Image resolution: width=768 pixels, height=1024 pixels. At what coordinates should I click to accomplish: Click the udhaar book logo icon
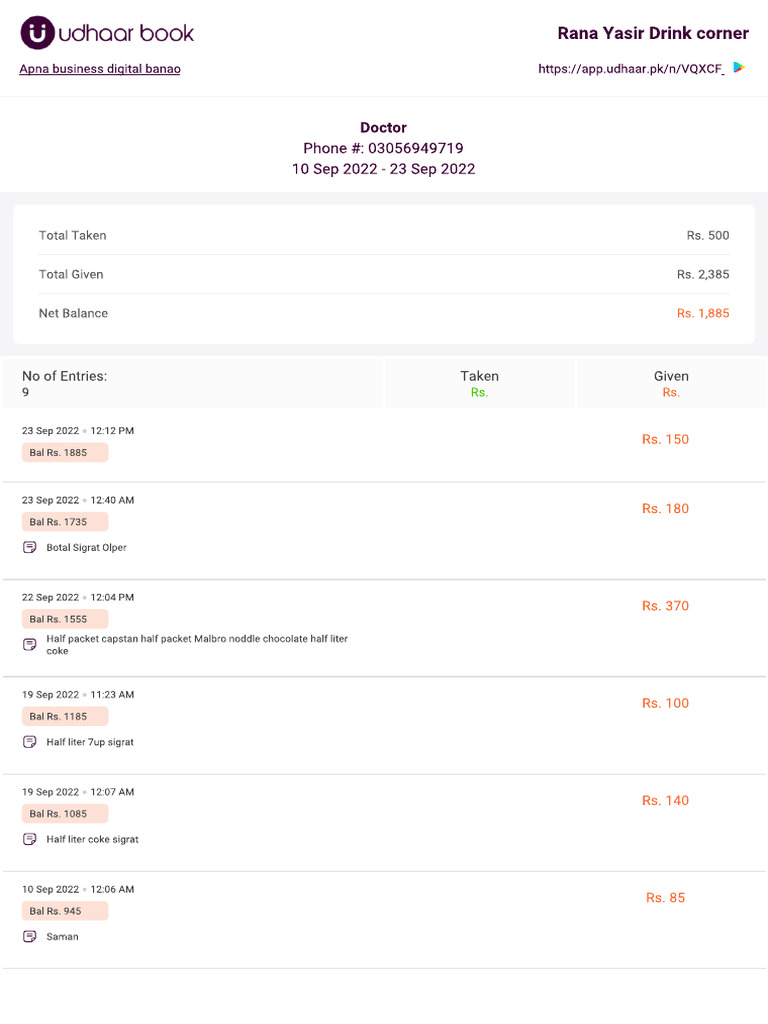(x=38, y=33)
